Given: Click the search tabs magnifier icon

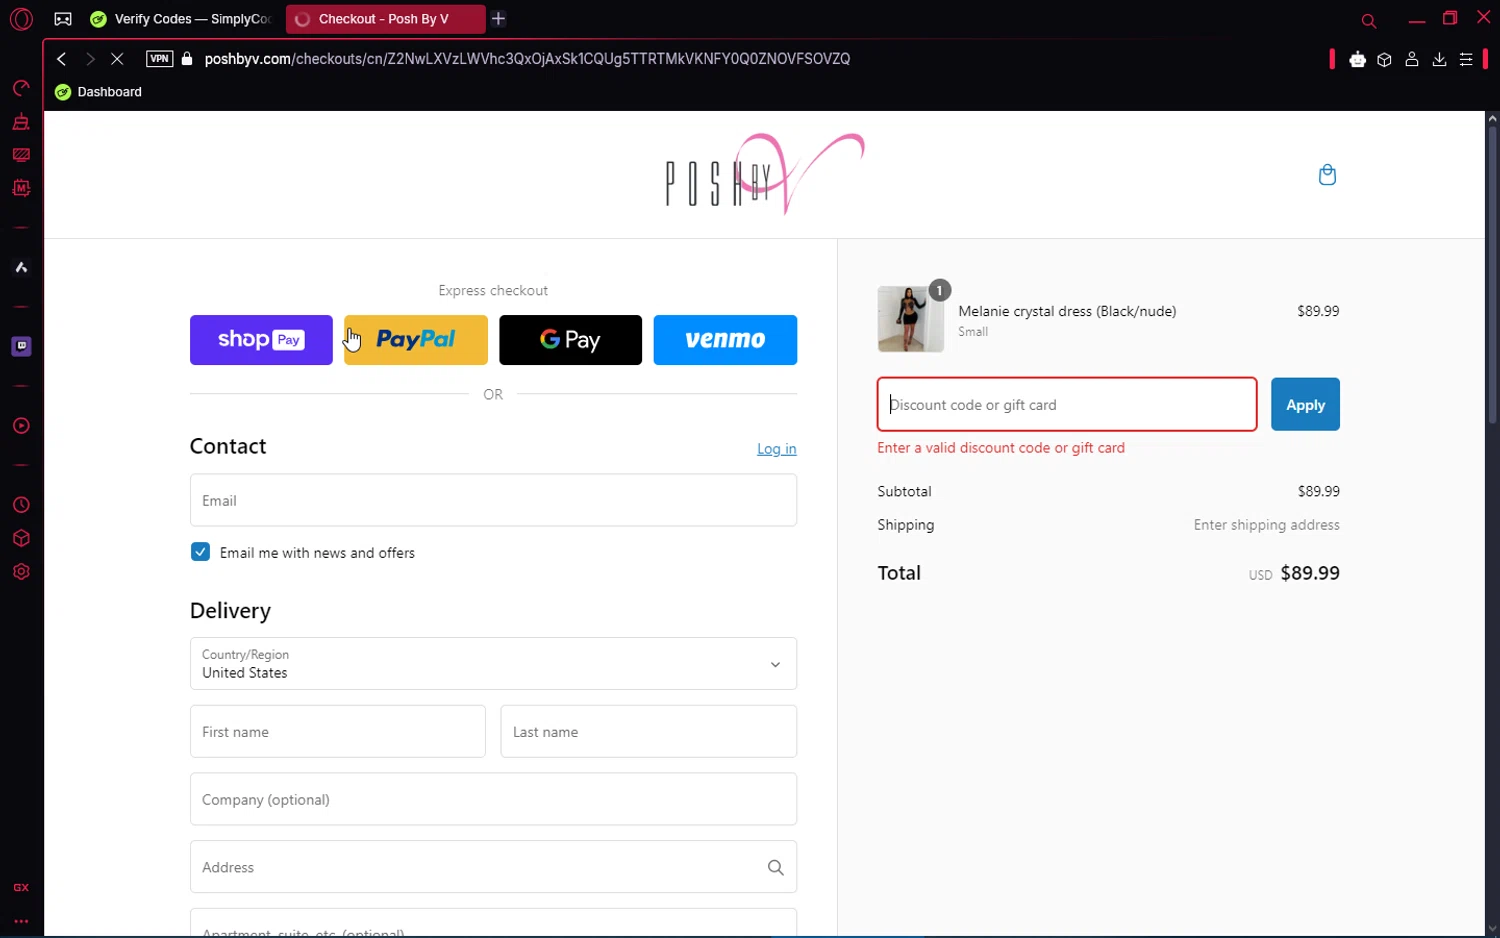Looking at the screenshot, I should (x=1369, y=20).
